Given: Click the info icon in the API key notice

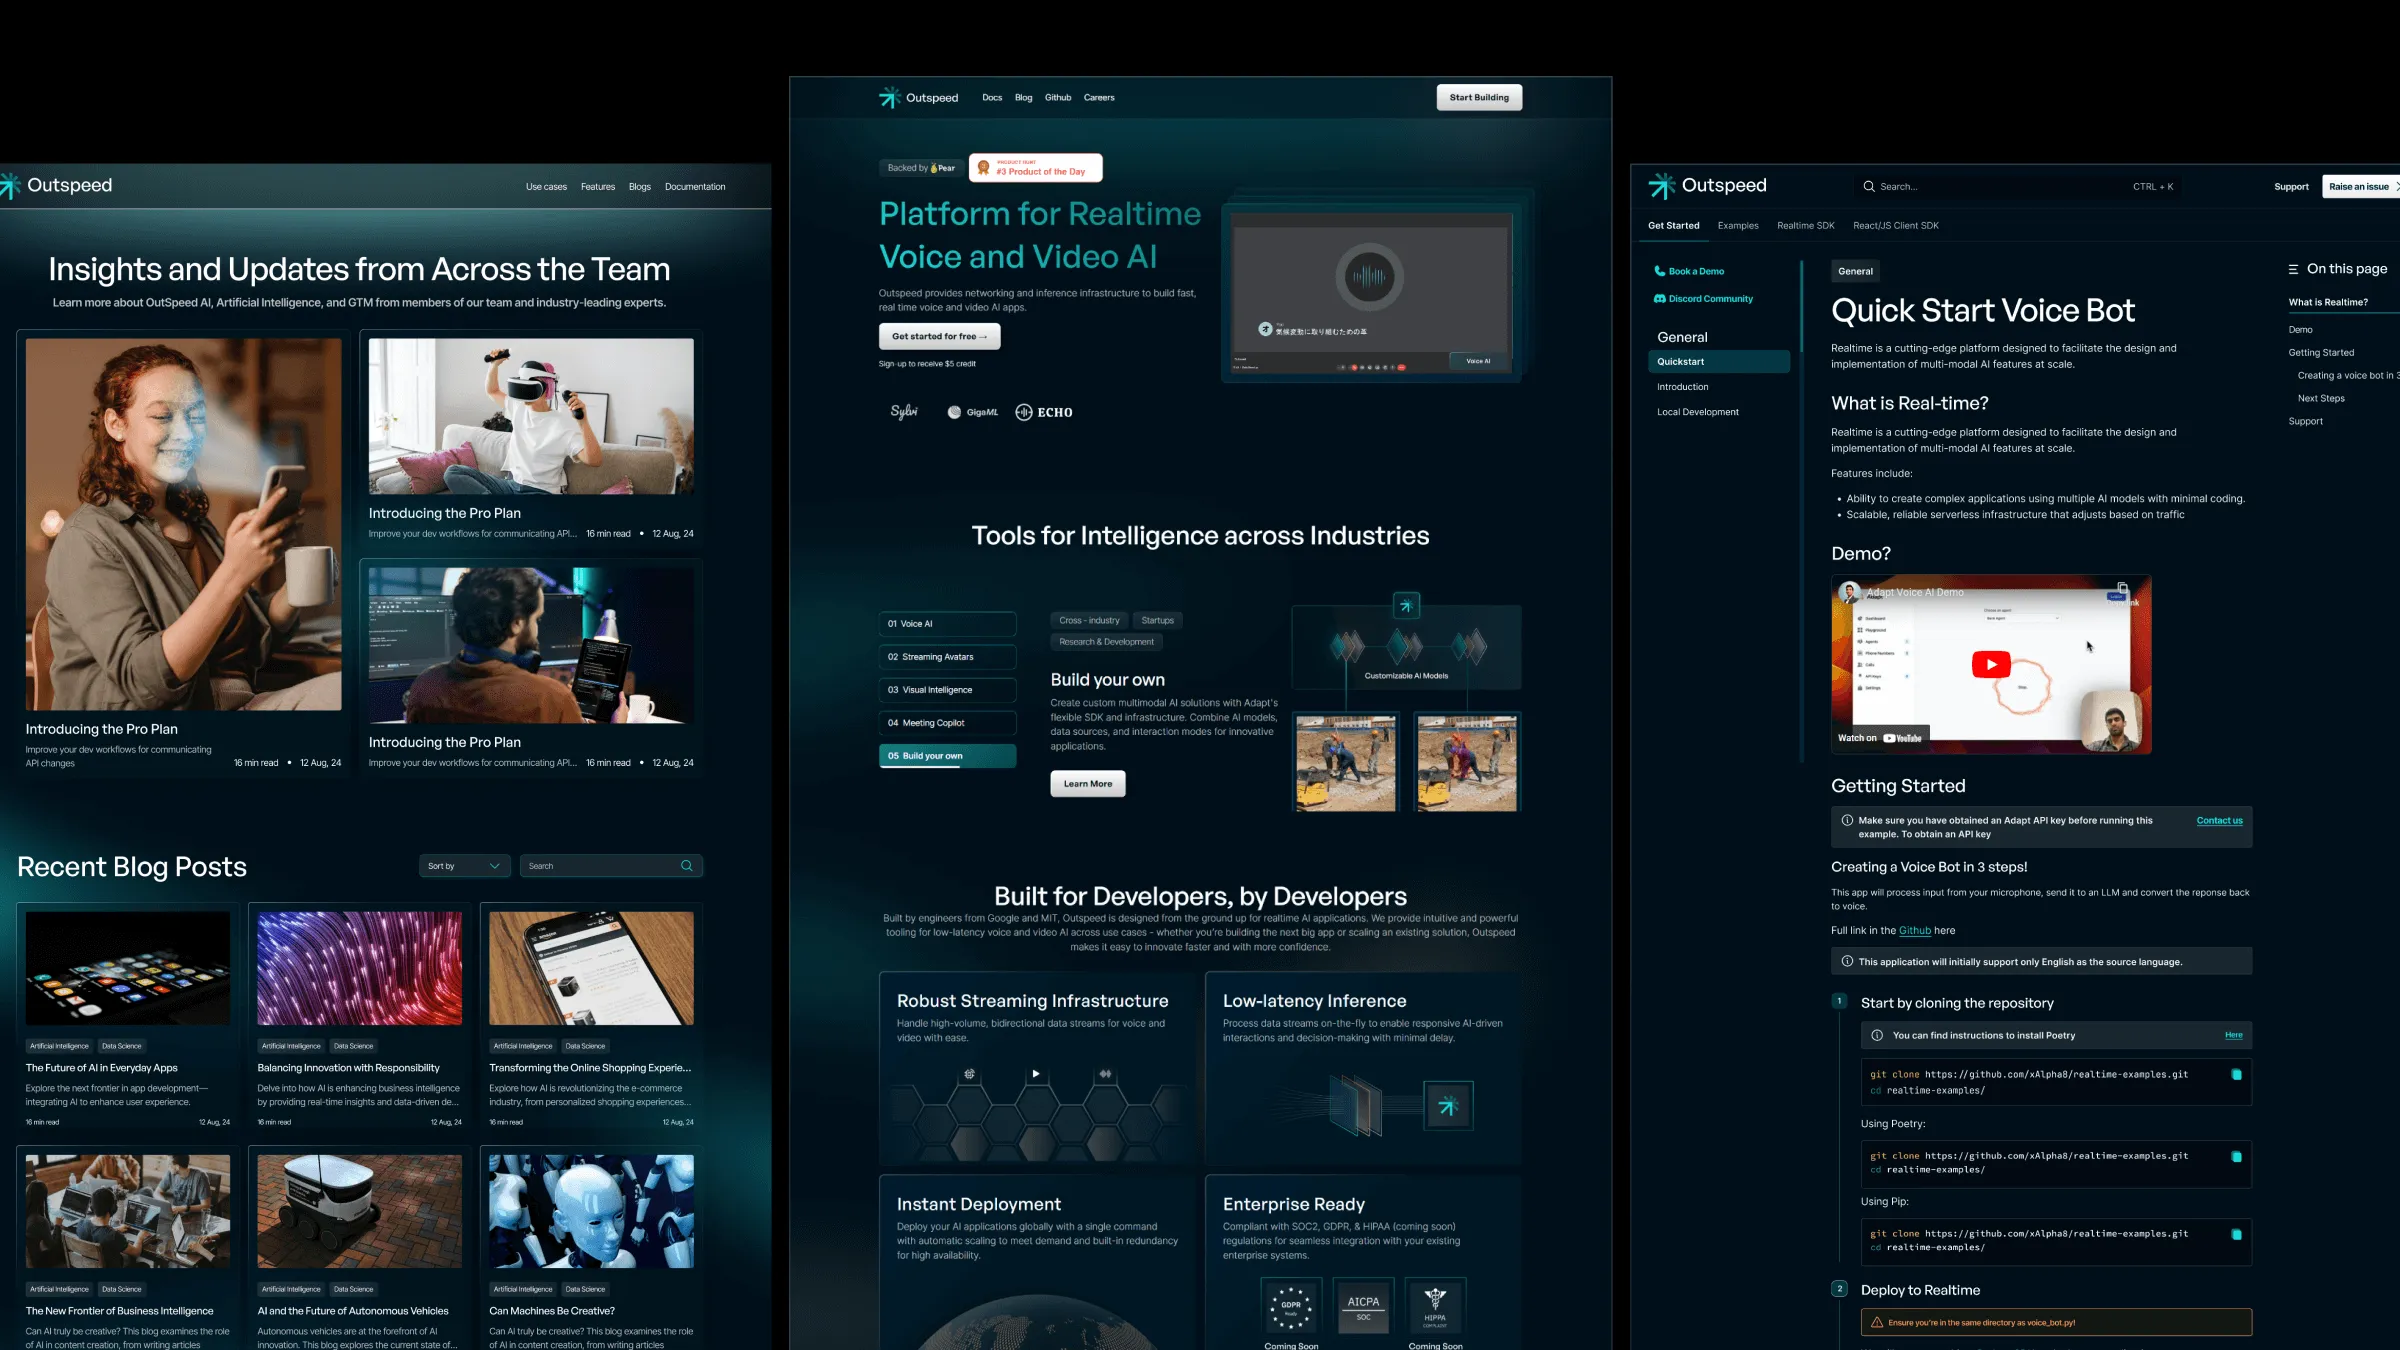Looking at the screenshot, I should (x=1847, y=820).
